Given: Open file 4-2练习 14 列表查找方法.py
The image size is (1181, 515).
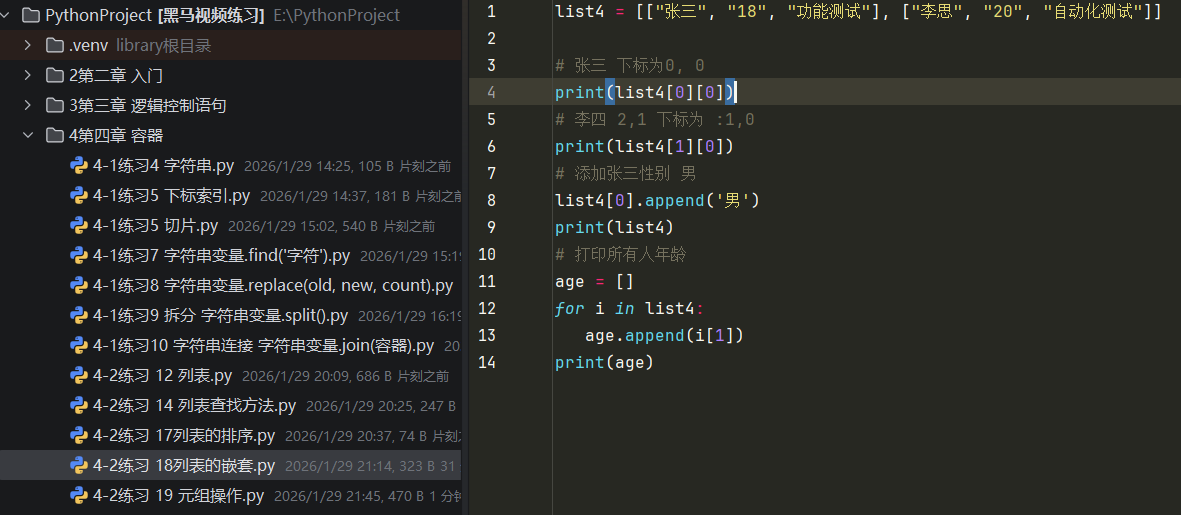Looking at the screenshot, I should pyautogui.click(x=194, y=406).
